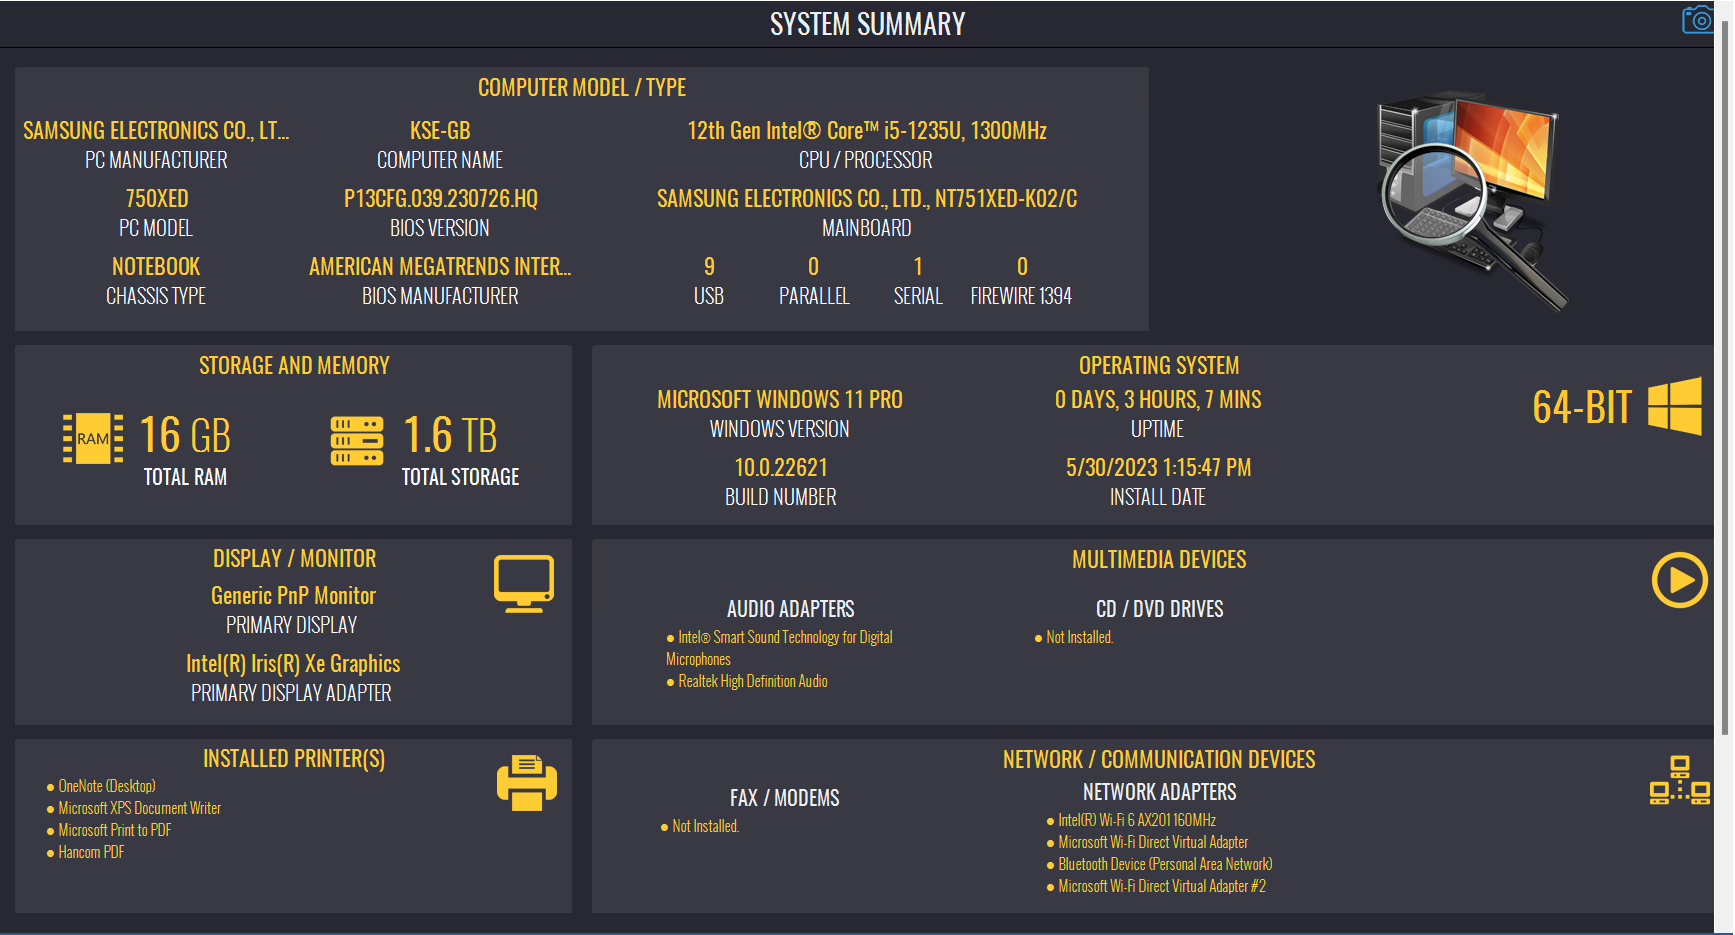Click Intel Smart Sound Technology entry
This screenshot has width=1735, height=935.
click(x=780, y=648)
